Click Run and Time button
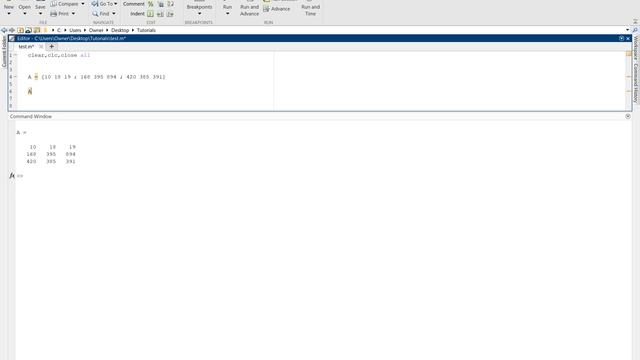This screenshot has height=360, width=640. pyautogui.click(x=310, y=10)
